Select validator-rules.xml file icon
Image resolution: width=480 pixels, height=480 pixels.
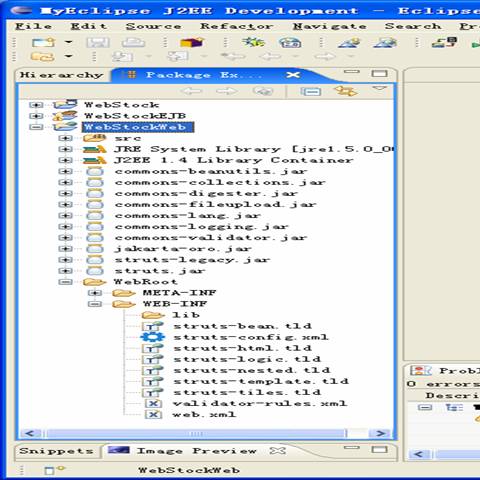pyautogui.click(x=153, y=403)
